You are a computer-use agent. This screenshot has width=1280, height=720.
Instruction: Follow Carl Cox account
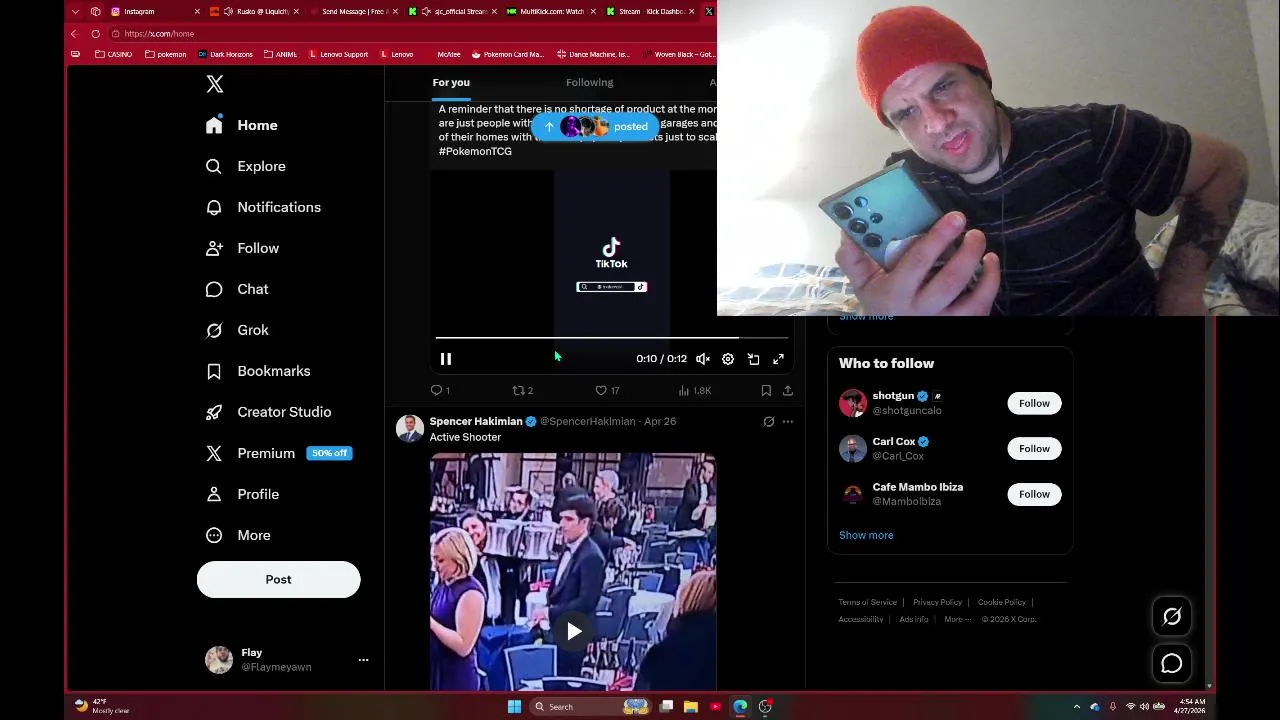click(1034, 448)
